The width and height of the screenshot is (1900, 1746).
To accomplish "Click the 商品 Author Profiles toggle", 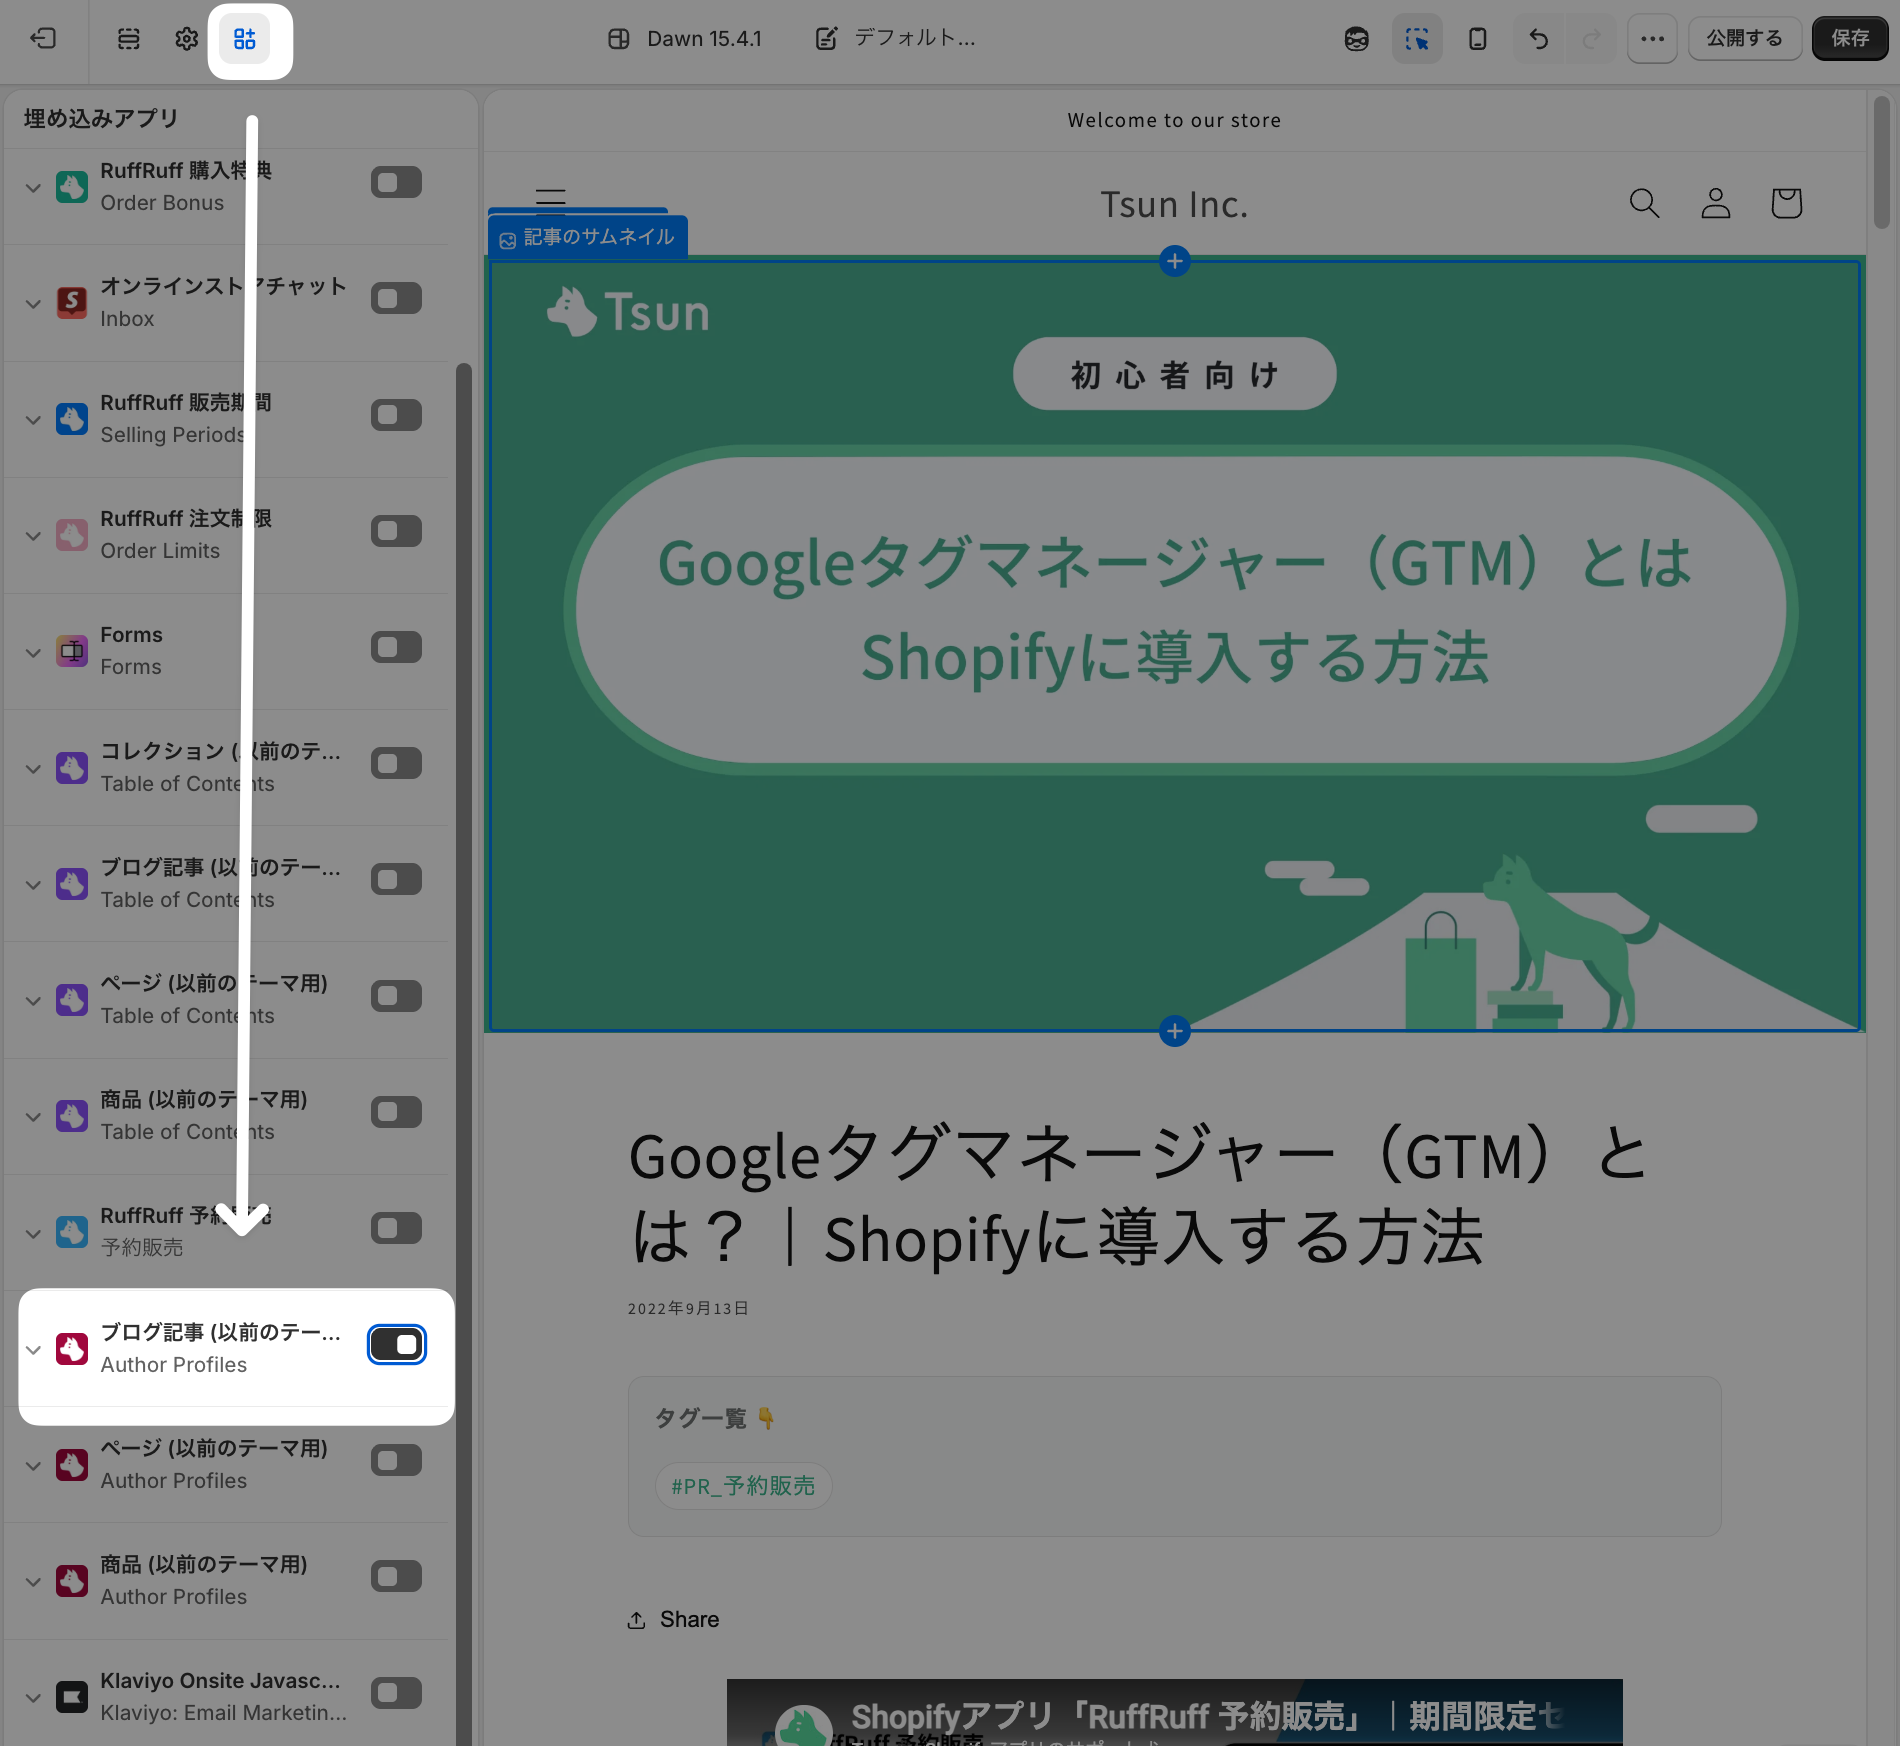I will [396, 1577].
